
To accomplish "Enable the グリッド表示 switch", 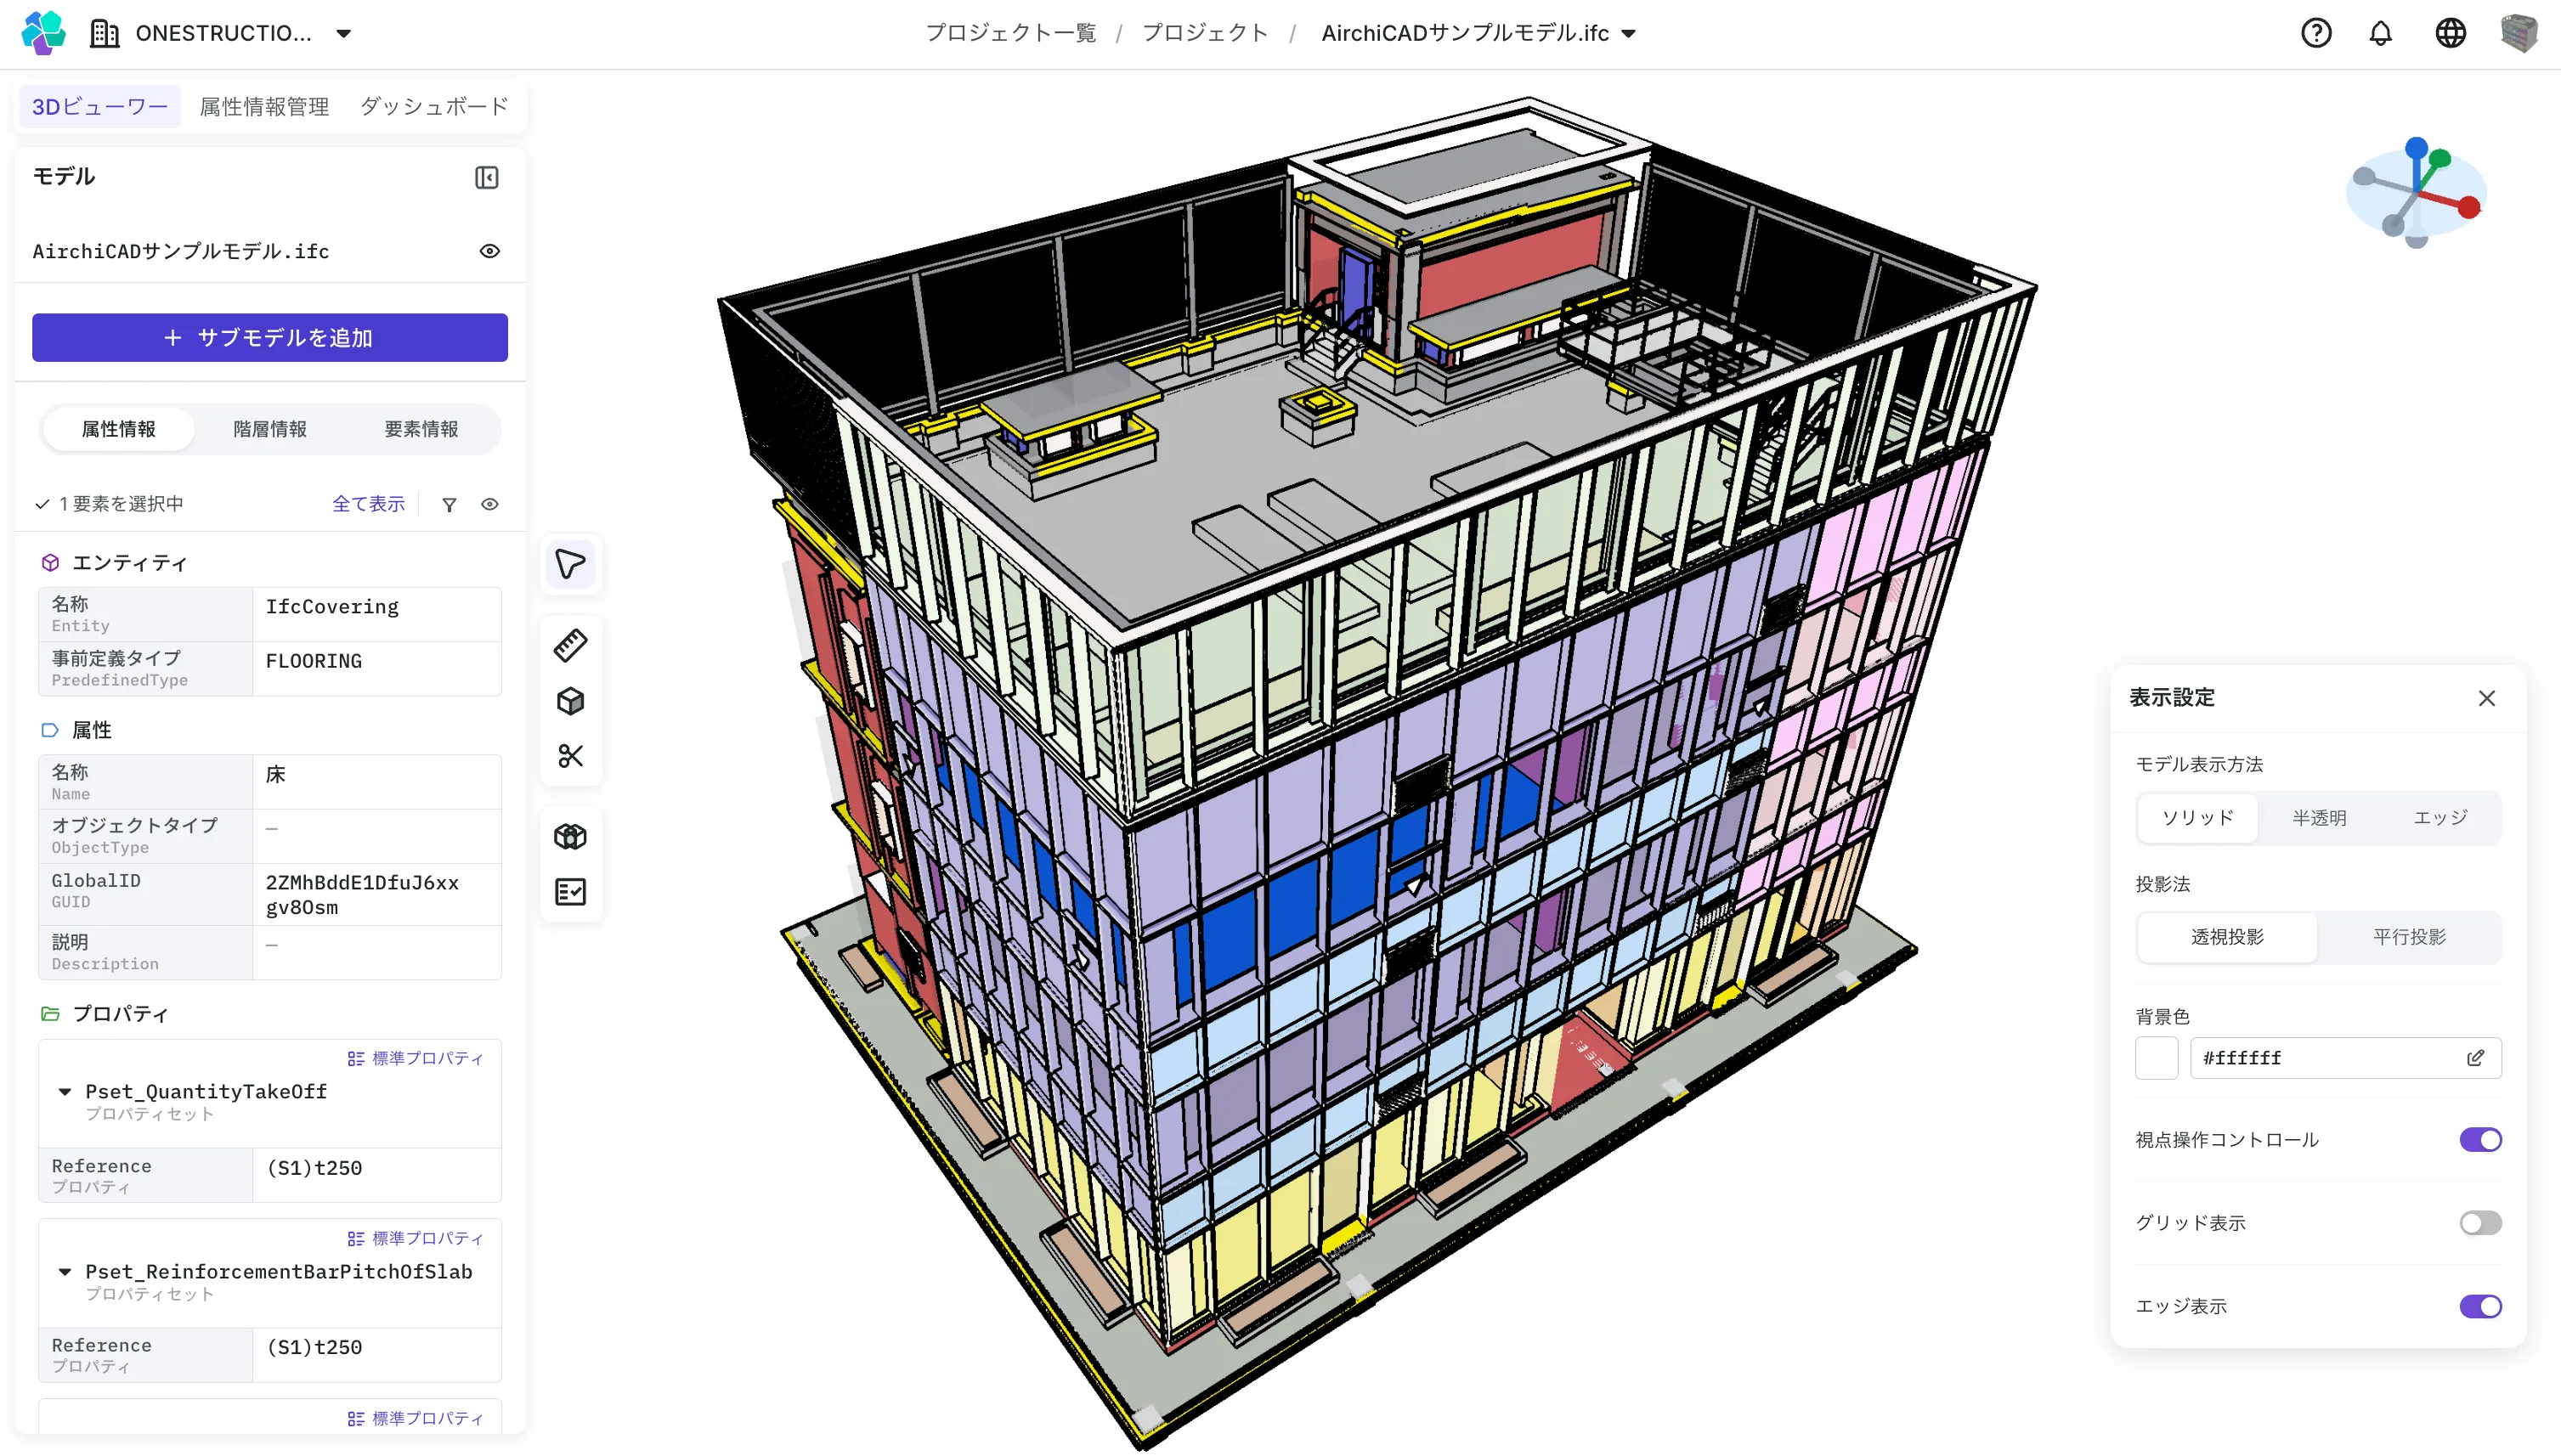I will coord(2480,1223).
